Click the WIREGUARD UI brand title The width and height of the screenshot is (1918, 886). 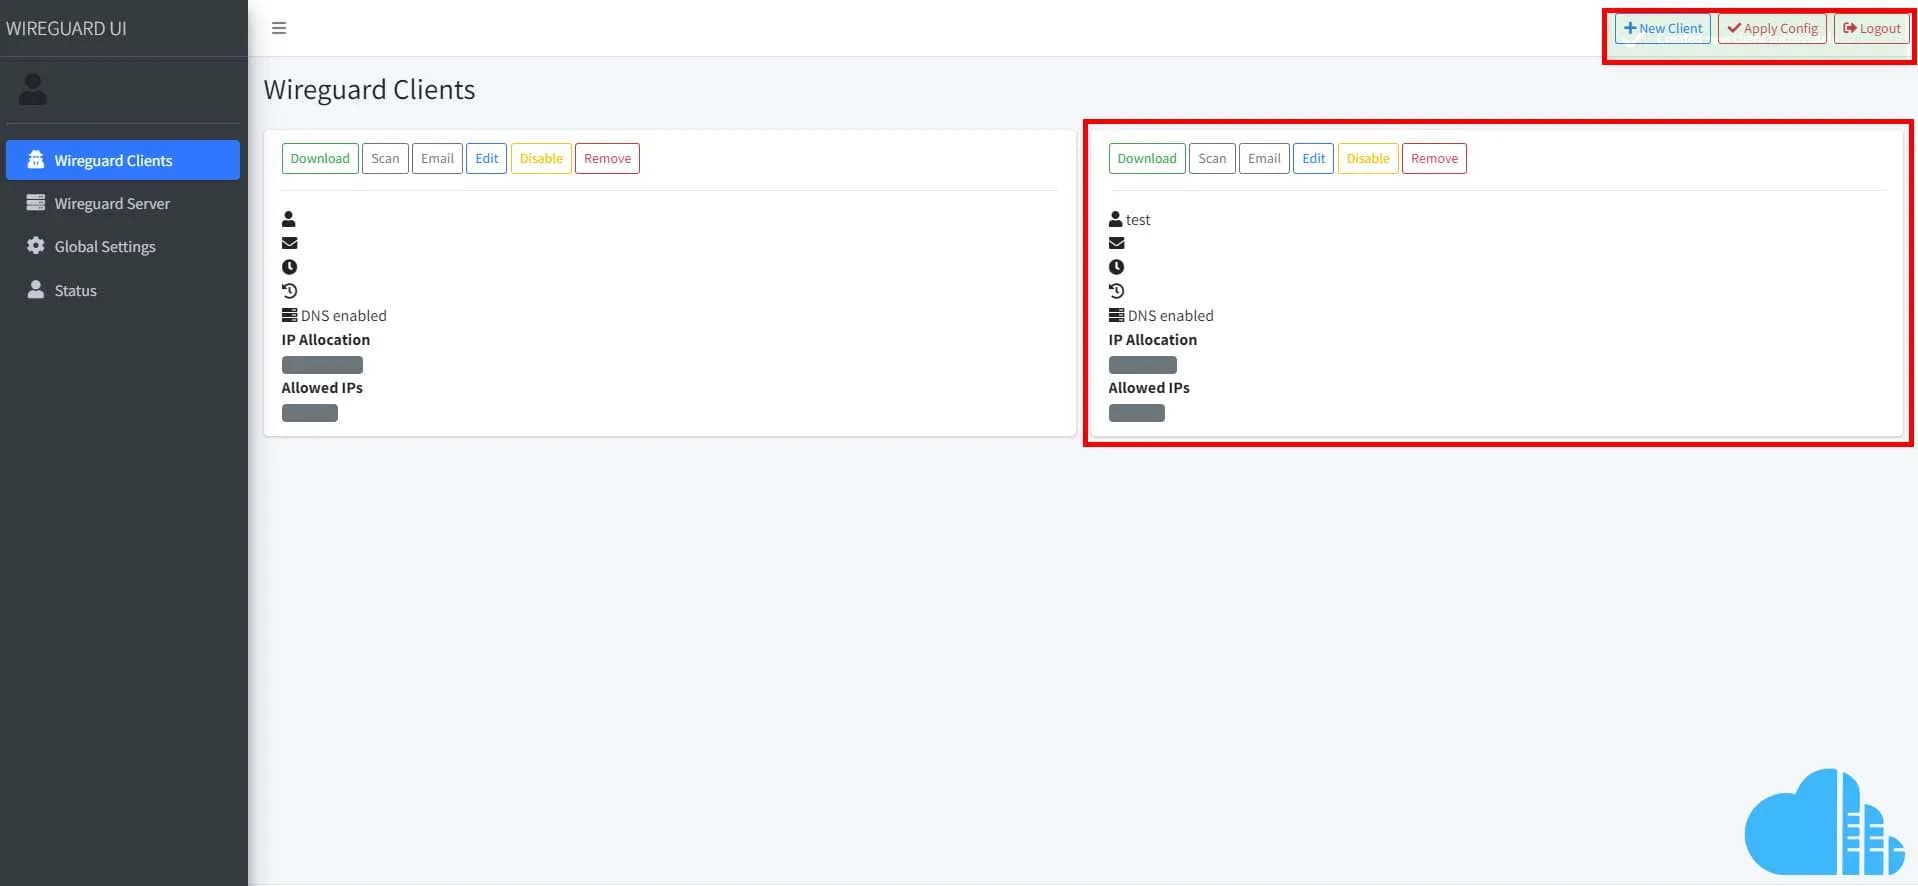point(66,28)
